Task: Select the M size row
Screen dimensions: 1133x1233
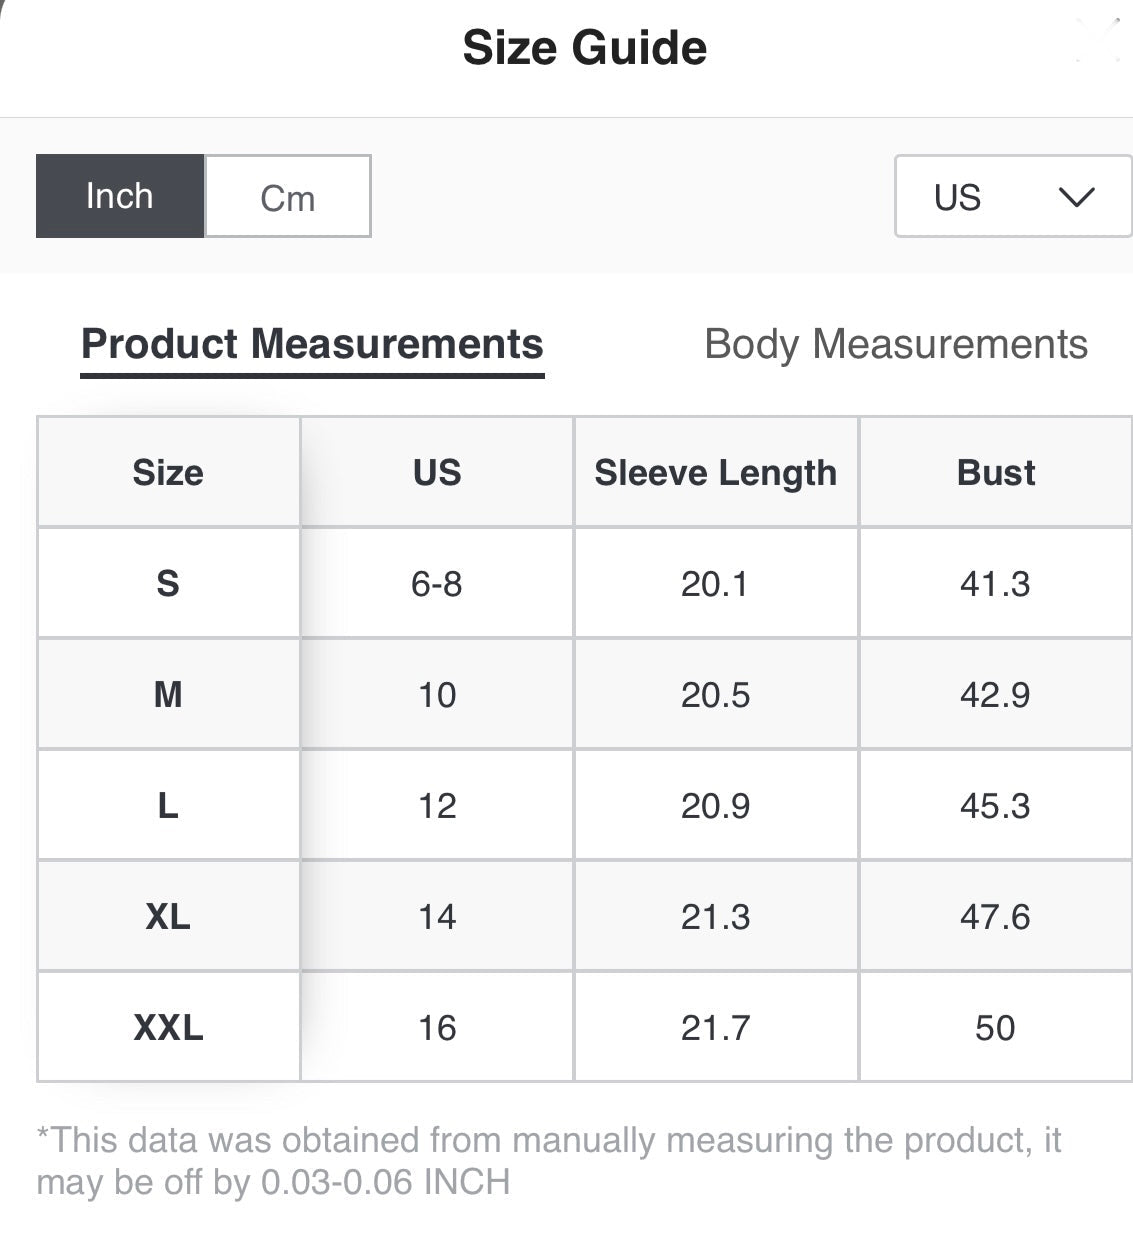Action: tap(585, 694)
